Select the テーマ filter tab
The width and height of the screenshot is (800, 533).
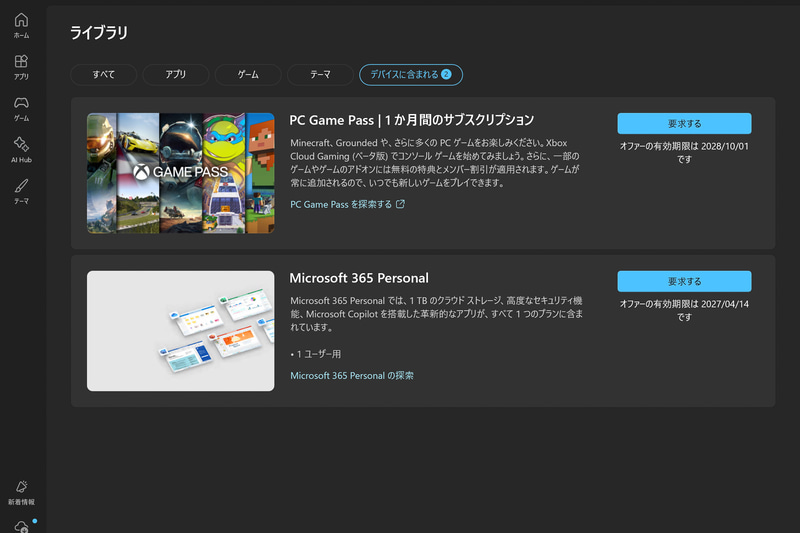coord(320,74)
